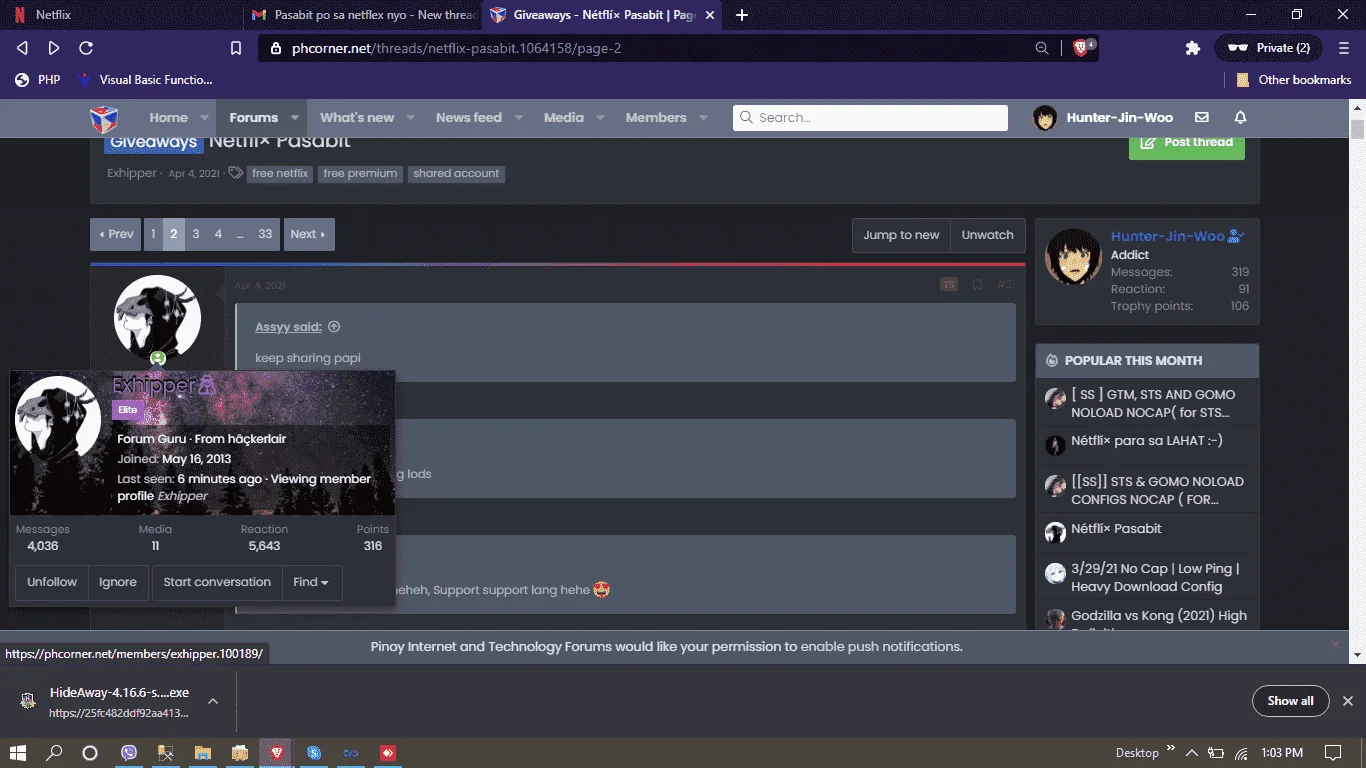
Task: Open the Members navigation item
Action: pyautogui.click(x=656, y=118)
